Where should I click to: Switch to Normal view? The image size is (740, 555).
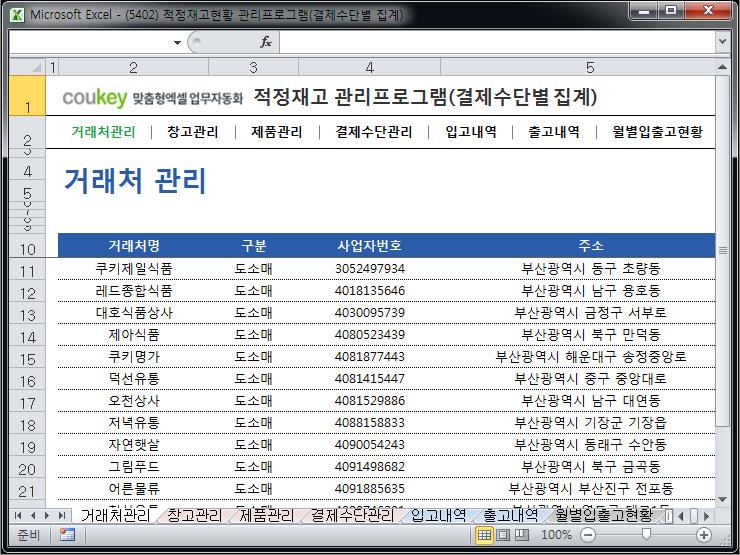tap(484, 535)
